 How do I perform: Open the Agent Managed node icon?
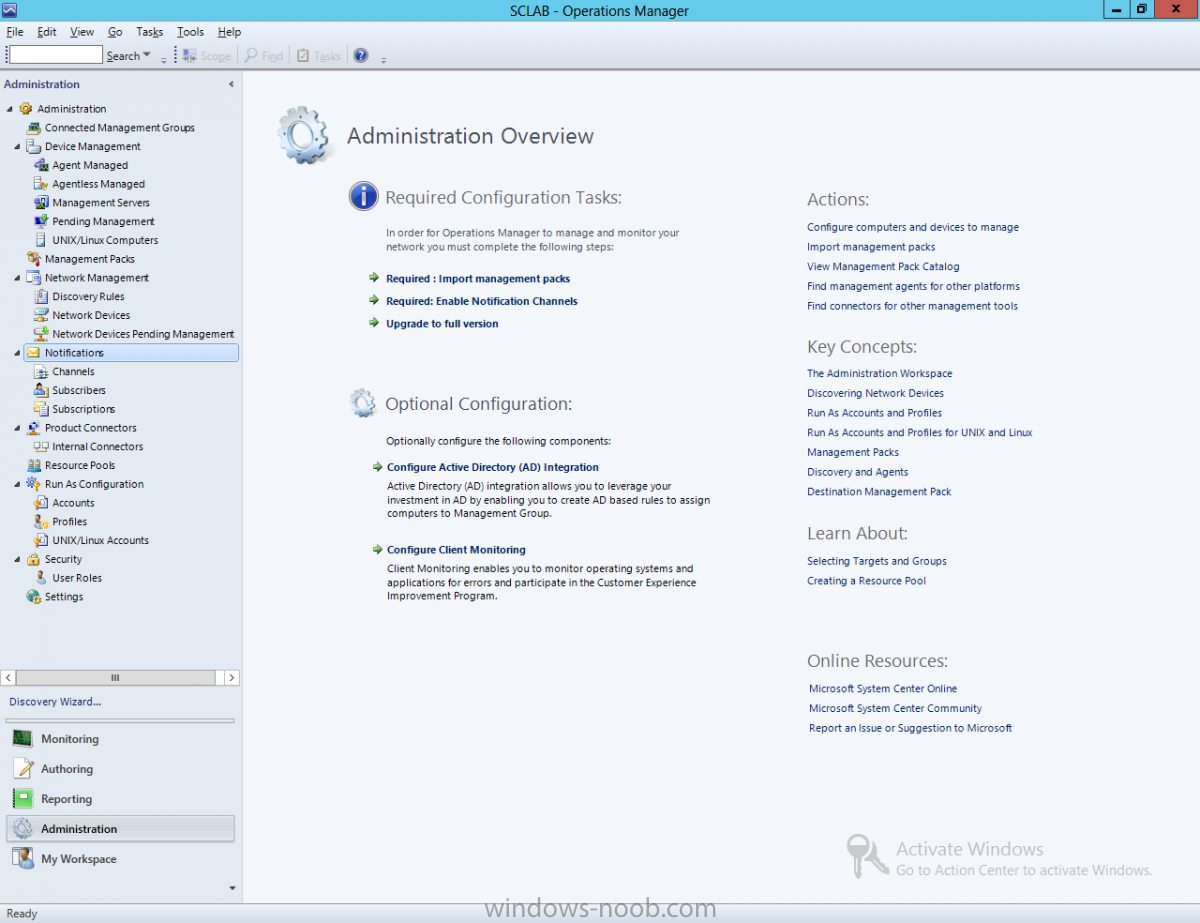[41, 165]
